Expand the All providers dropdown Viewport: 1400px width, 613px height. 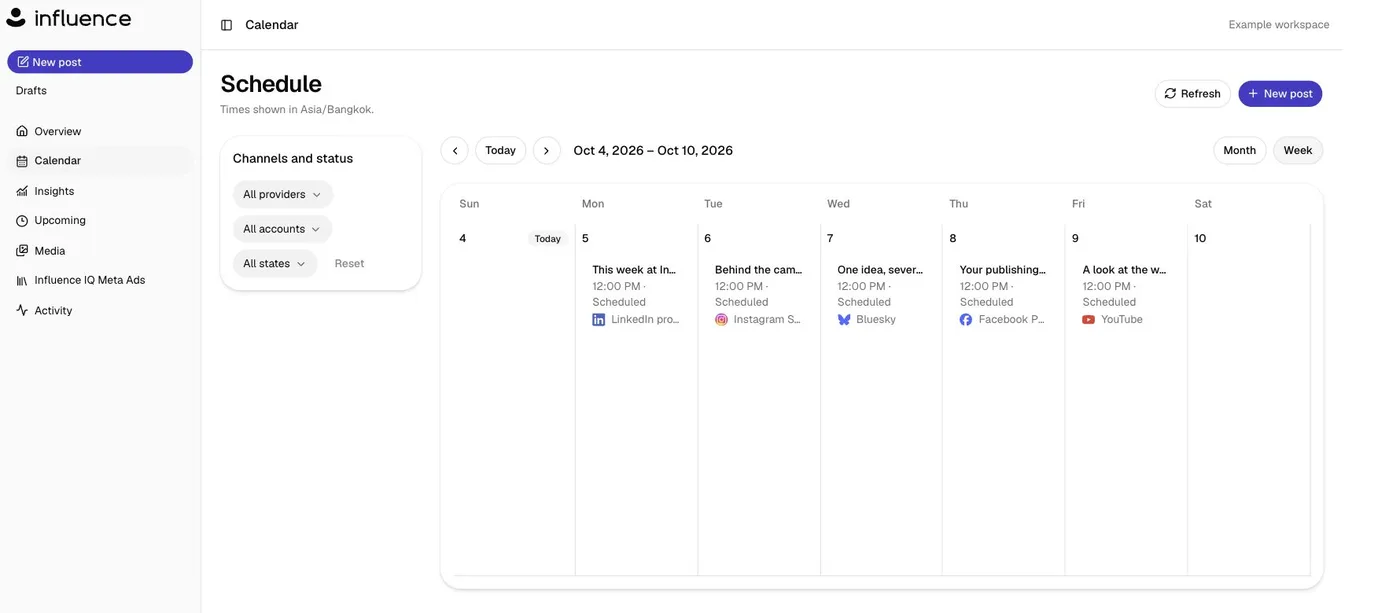pyautogui.click(x=283, y=195)
